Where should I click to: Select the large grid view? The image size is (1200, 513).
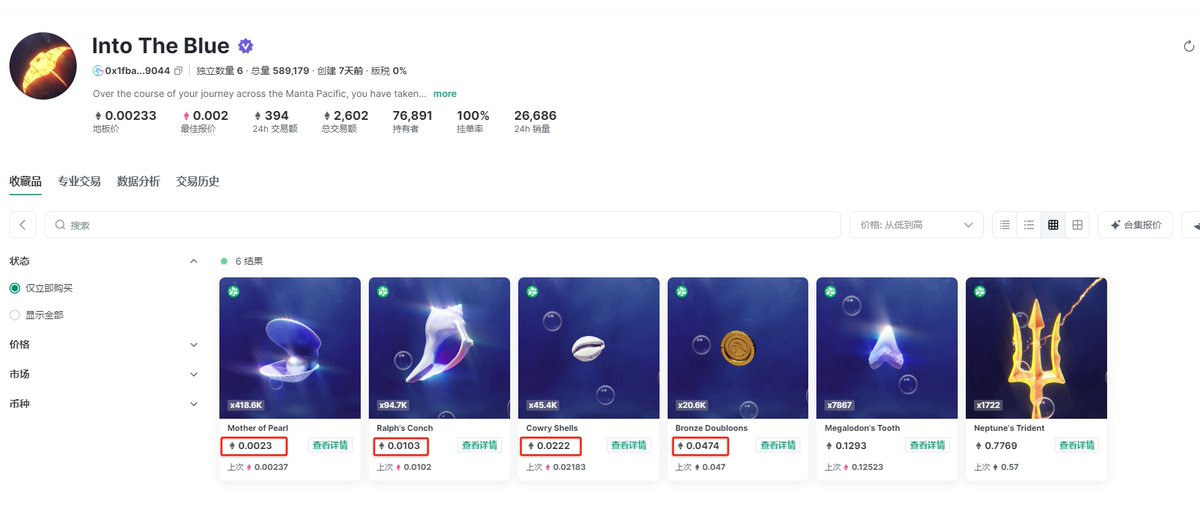1077,225
